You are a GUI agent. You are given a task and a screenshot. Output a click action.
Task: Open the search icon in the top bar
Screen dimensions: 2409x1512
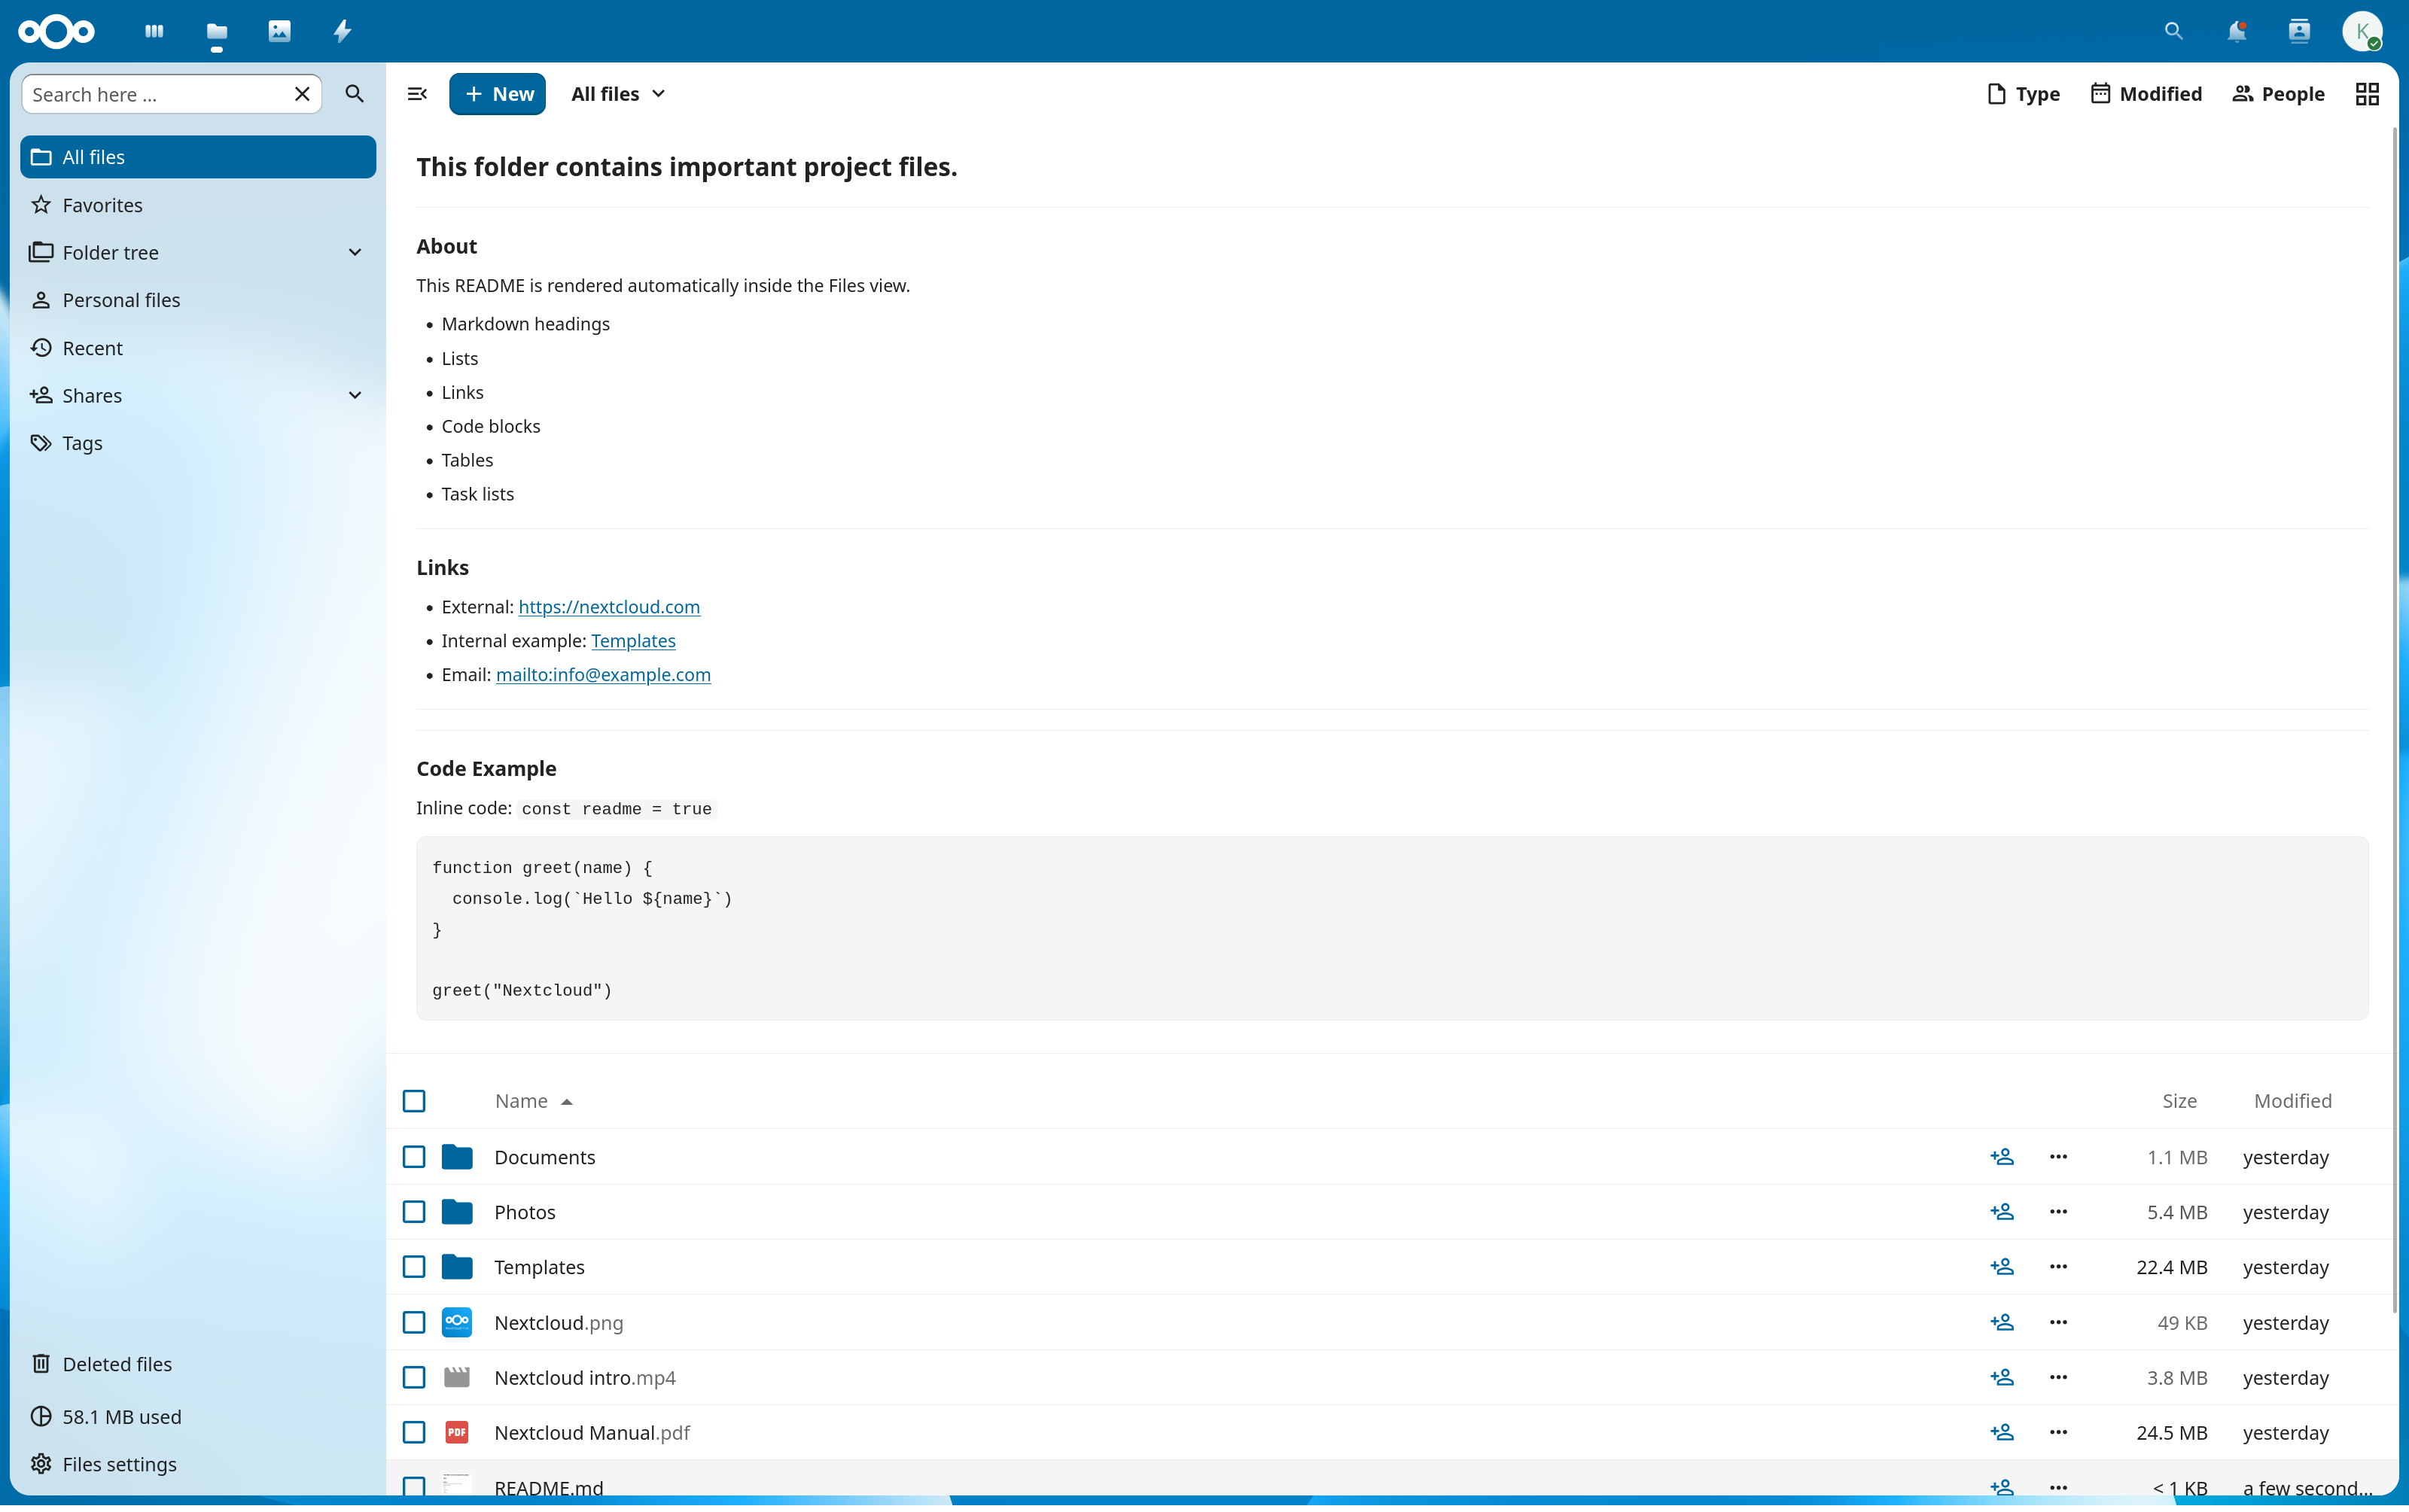(x=2173, y=31)
